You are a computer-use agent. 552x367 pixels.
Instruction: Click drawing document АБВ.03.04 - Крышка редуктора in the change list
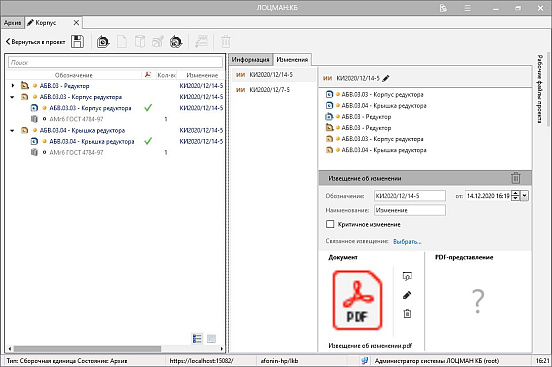[x=376, y=106]
